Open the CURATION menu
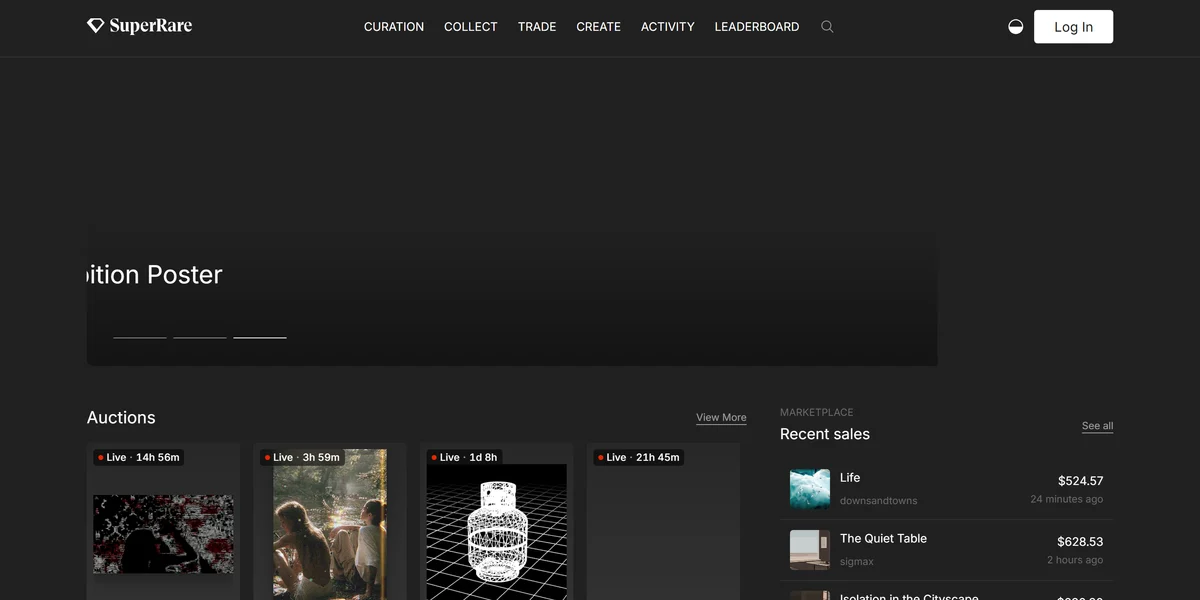The height and width of the screenshot is (600, 1200). click(x=394, y=27)
